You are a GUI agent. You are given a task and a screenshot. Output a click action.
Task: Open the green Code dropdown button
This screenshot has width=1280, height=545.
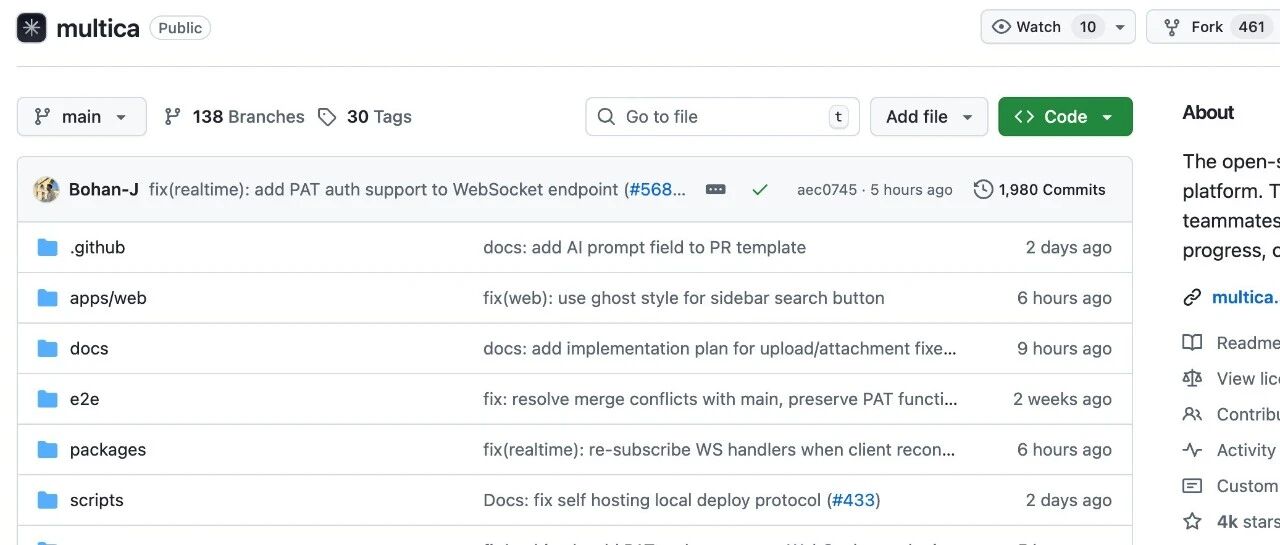pos(1065,117)
